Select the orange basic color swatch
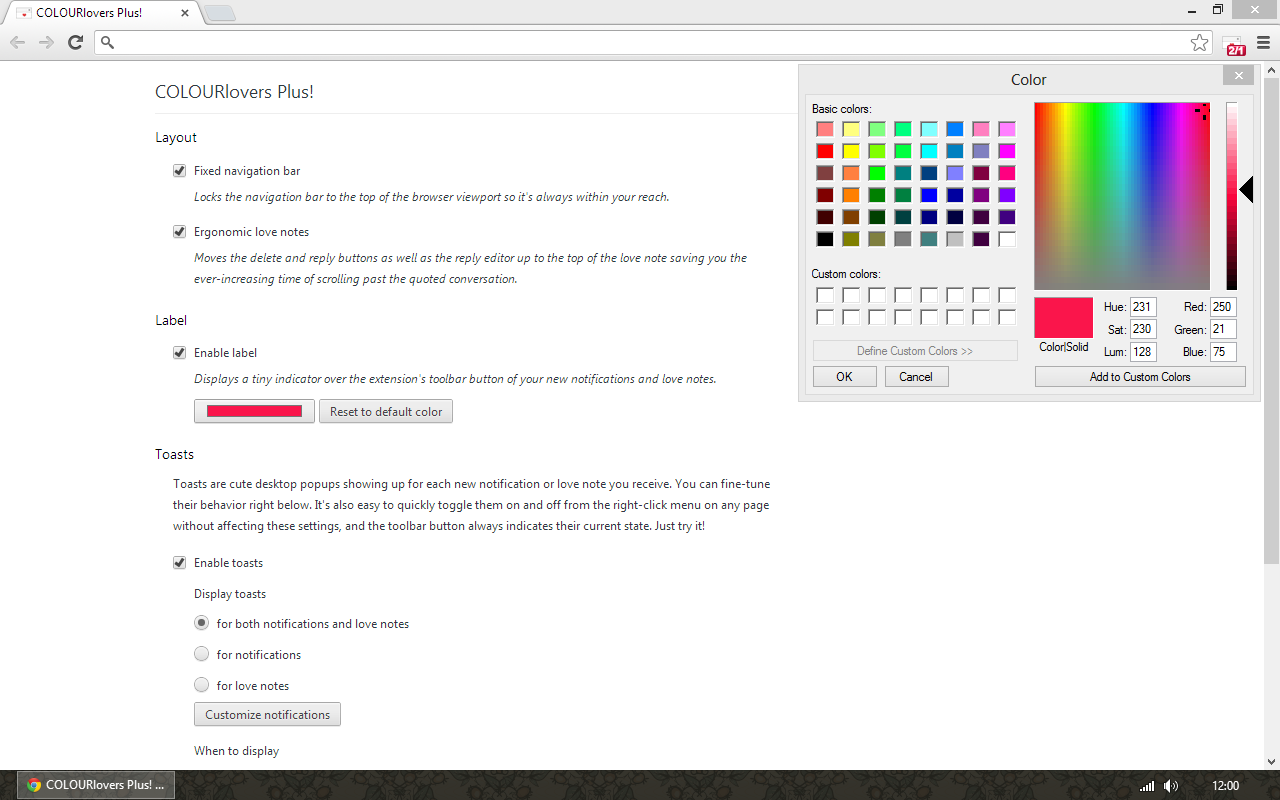1280x800 pixels. click(851, 195)
